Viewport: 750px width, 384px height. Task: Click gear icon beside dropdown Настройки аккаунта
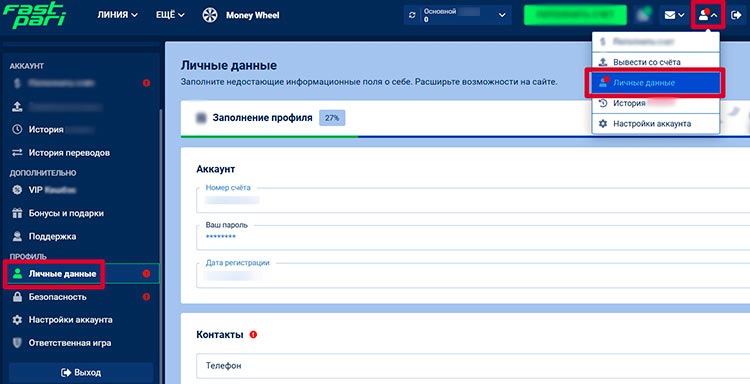tap(603, 124)
